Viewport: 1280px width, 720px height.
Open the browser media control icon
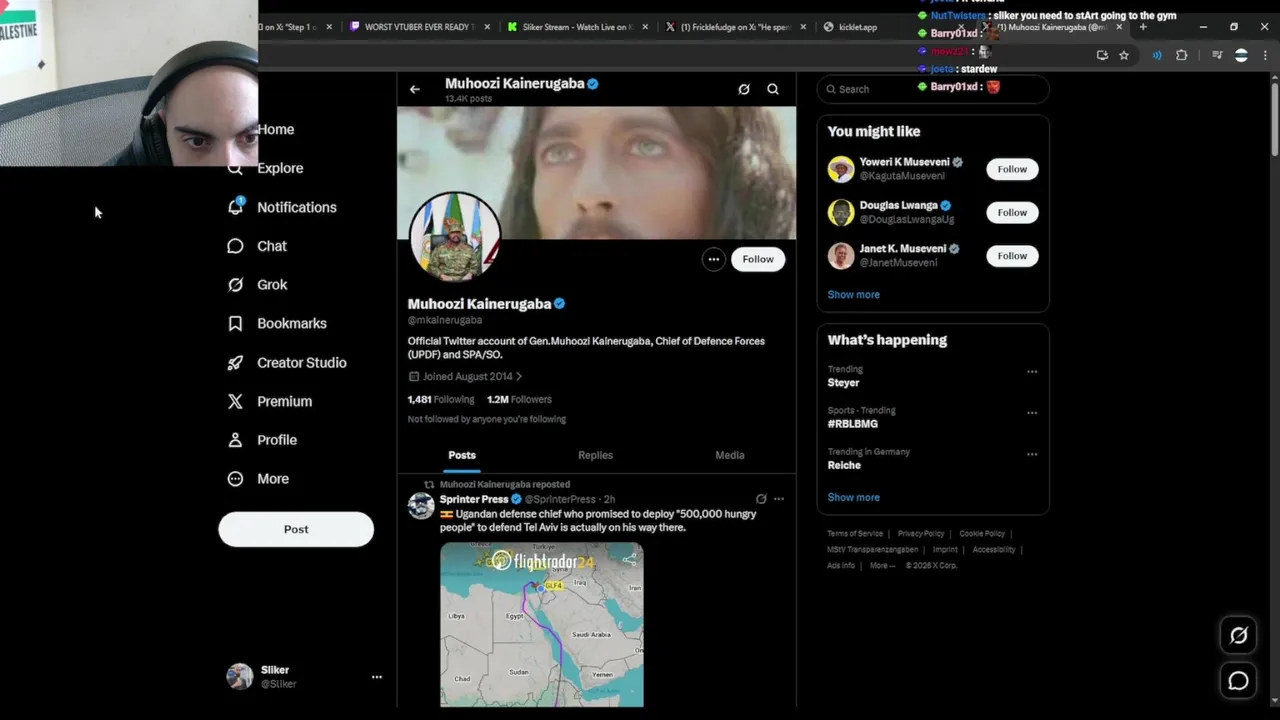(x=1217, y=55)
